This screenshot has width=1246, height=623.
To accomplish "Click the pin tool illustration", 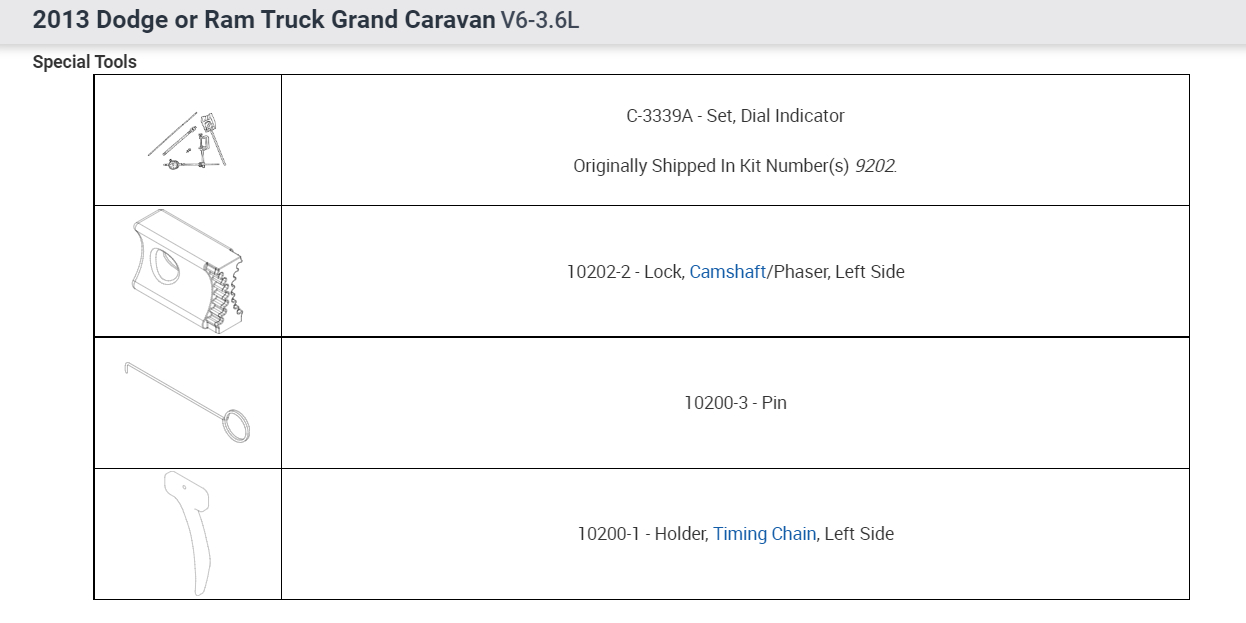I will click(188, 402).
